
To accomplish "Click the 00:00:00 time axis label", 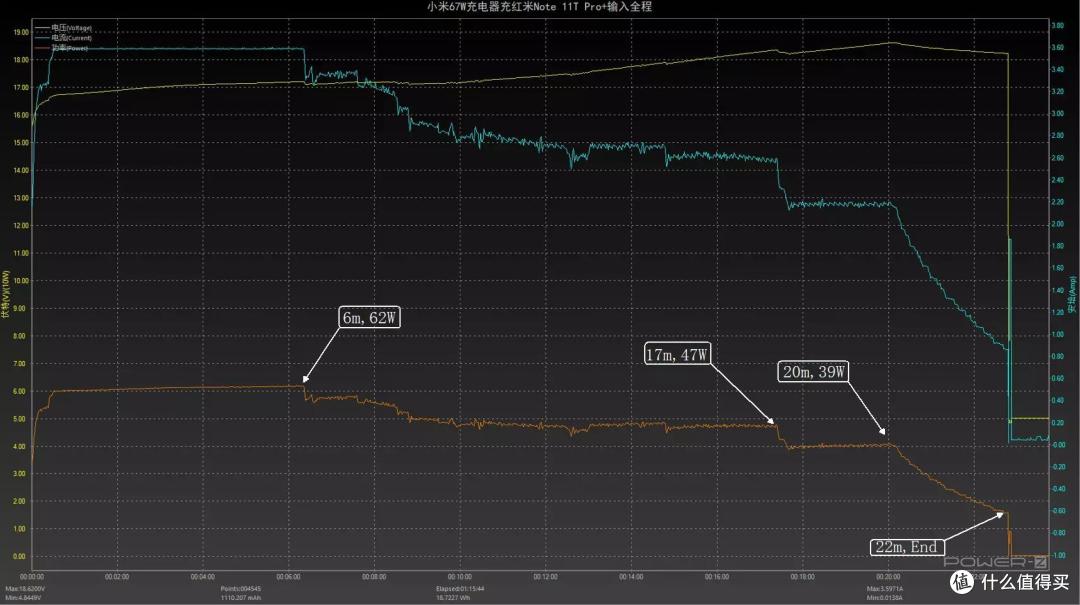I will click(32, 577).
